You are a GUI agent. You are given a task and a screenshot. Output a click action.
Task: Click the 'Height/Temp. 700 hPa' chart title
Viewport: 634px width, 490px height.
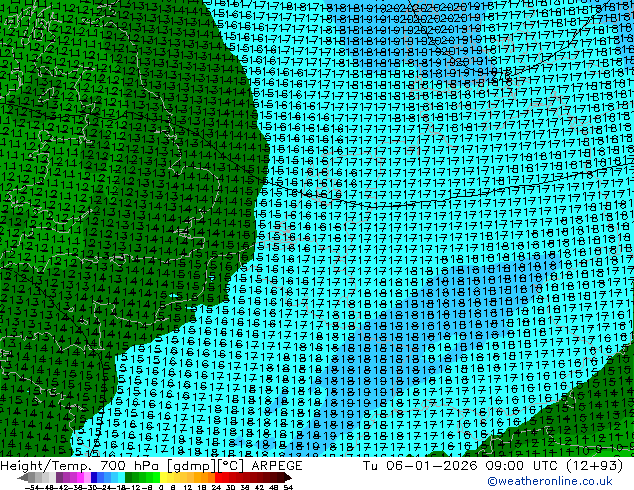(x=81, y=466)
